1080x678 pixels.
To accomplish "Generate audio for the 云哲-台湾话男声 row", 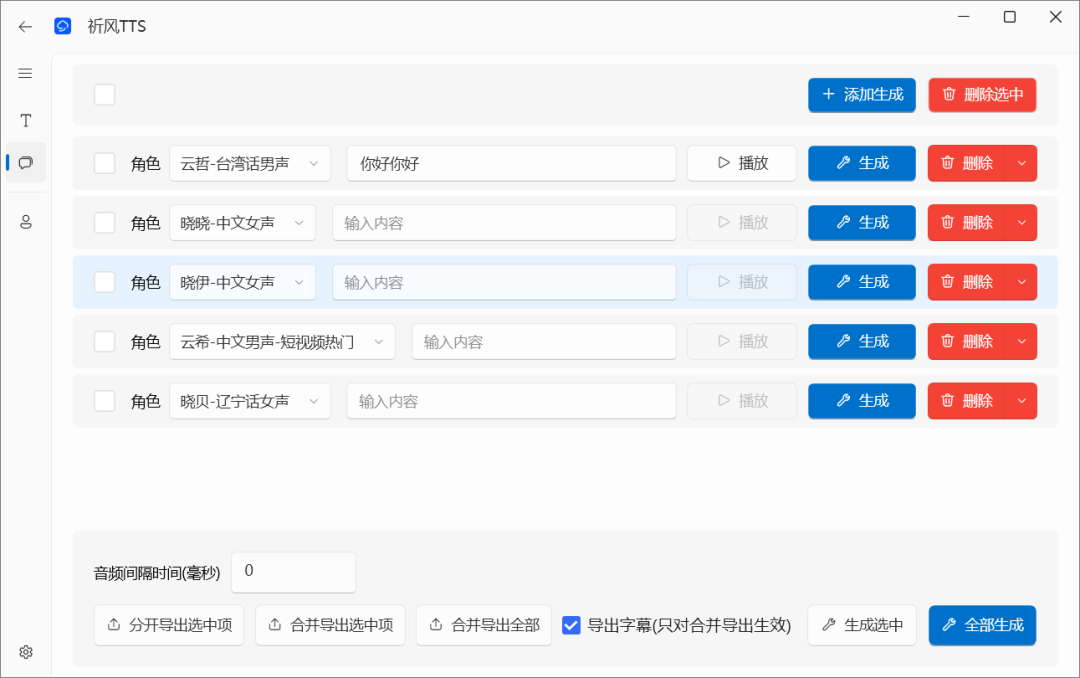I will click(862, 163).
